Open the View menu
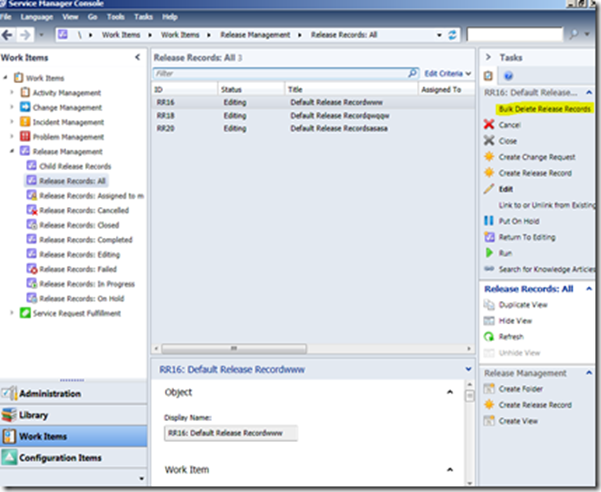 (70, 17)
